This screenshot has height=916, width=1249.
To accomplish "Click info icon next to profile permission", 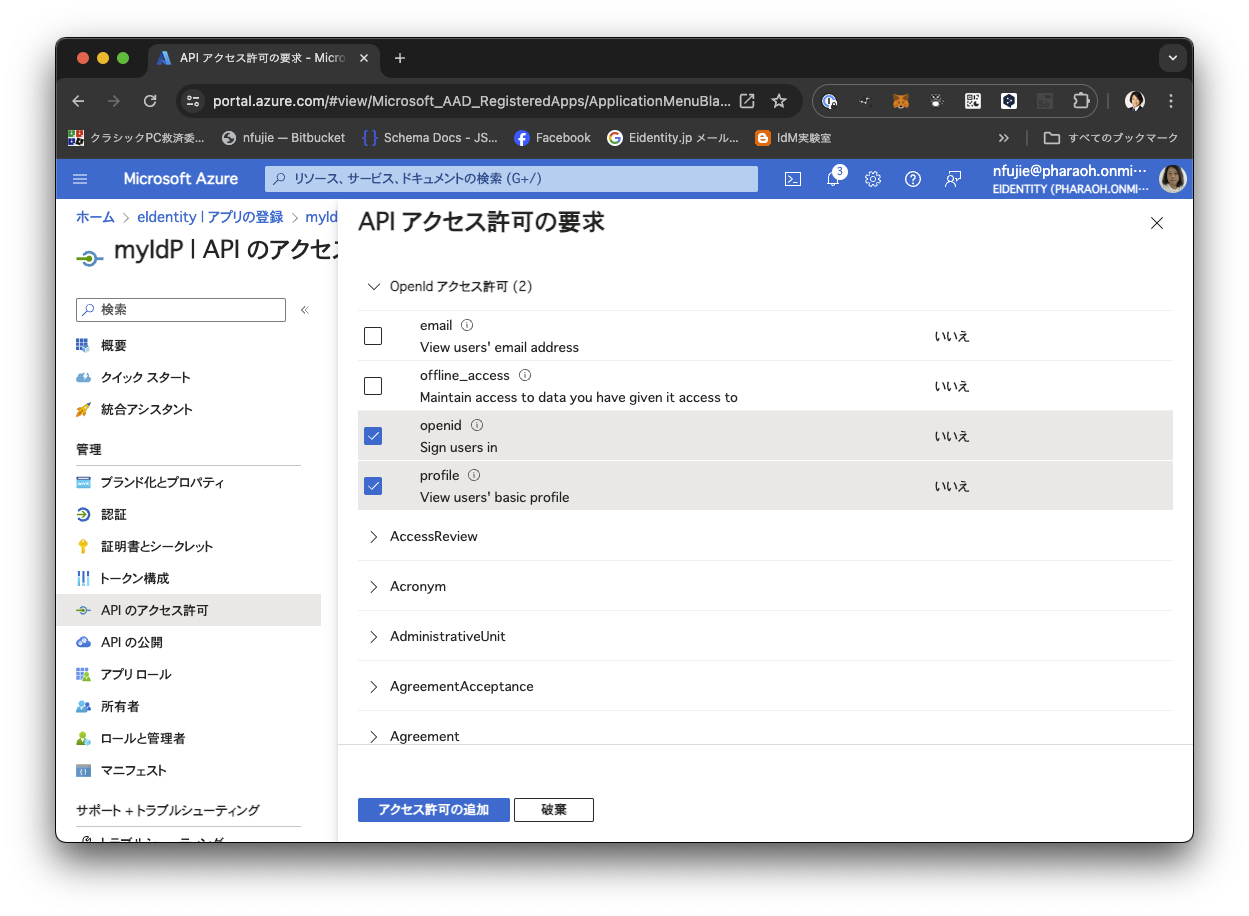I will tap(474, 475).
